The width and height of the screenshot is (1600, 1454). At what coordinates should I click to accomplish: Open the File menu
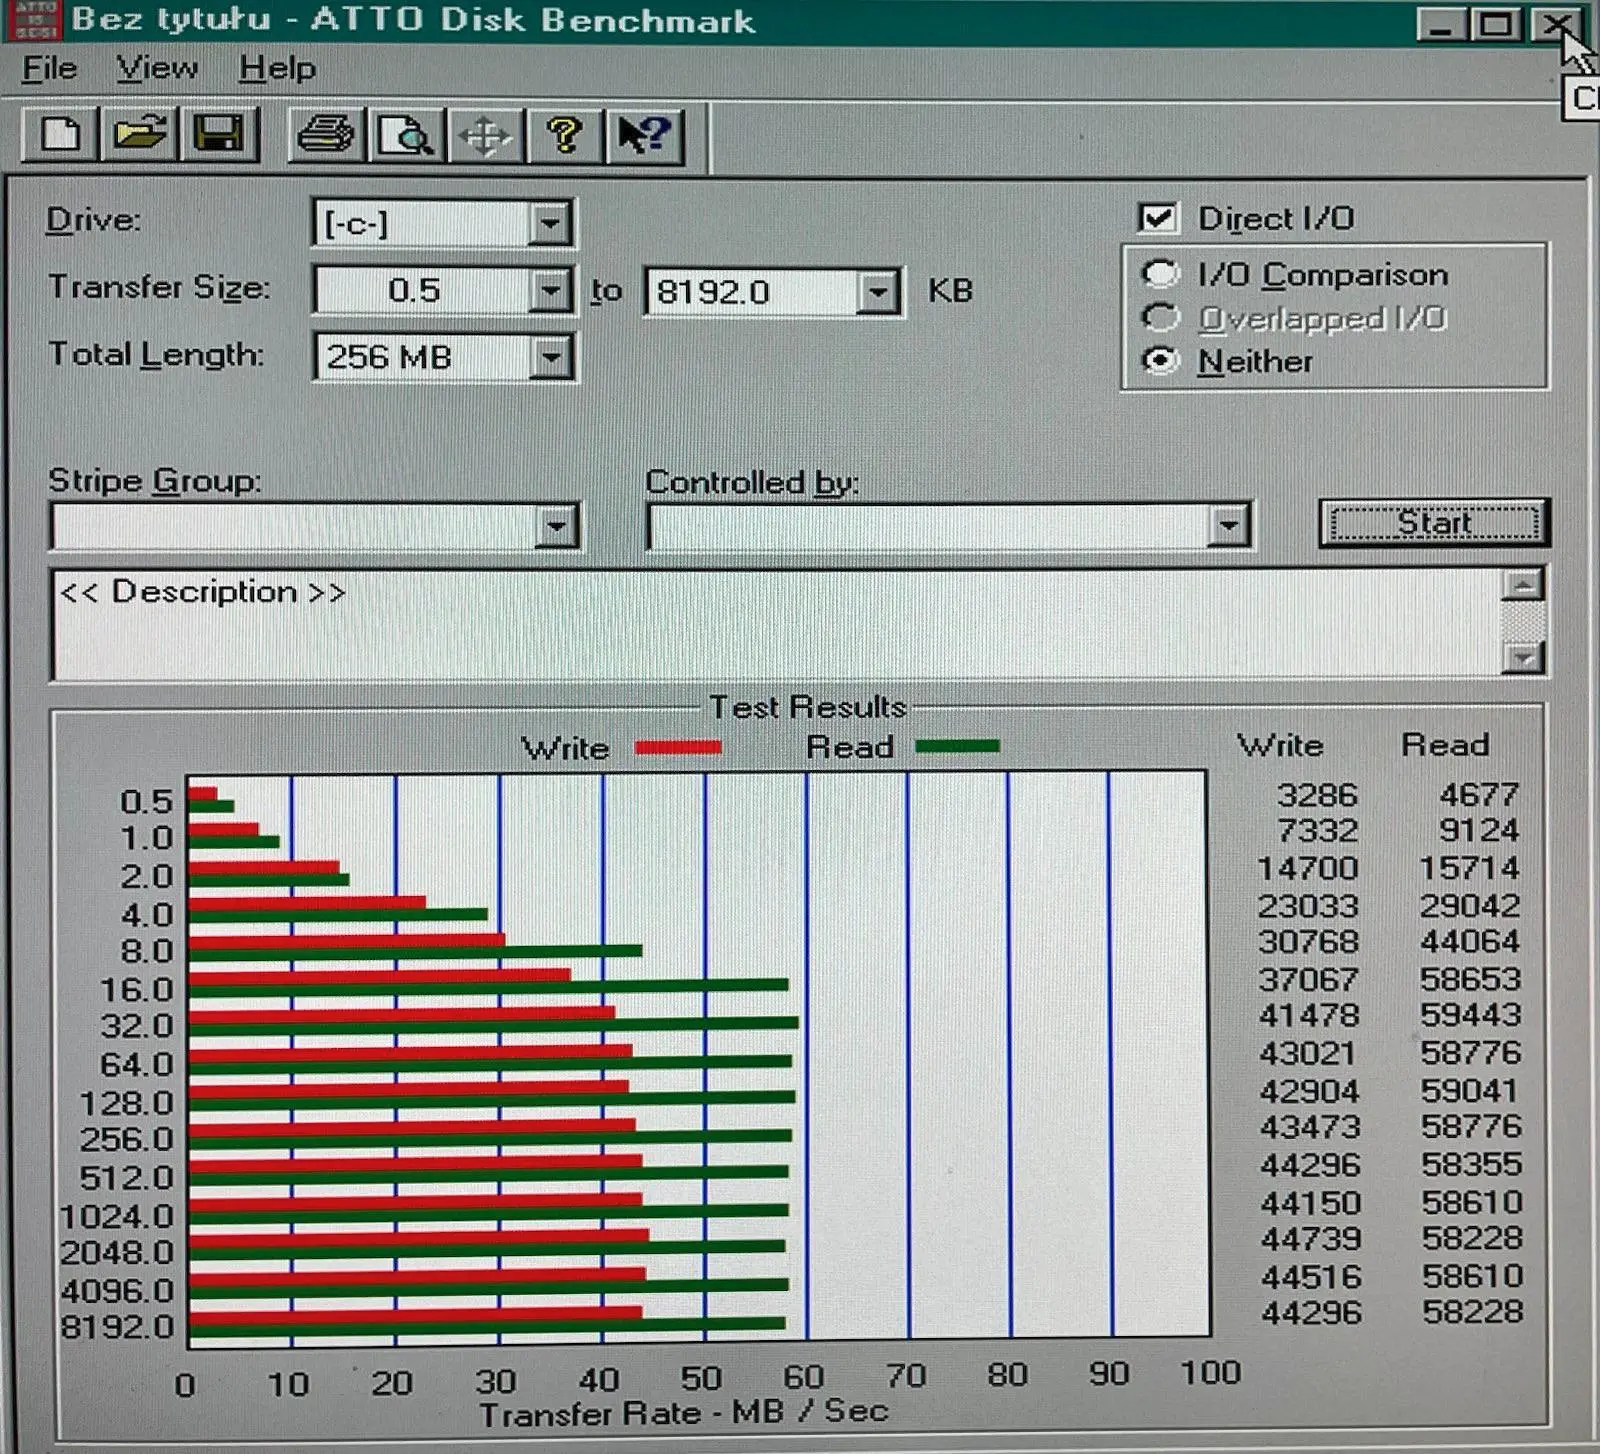click(49, 68)
